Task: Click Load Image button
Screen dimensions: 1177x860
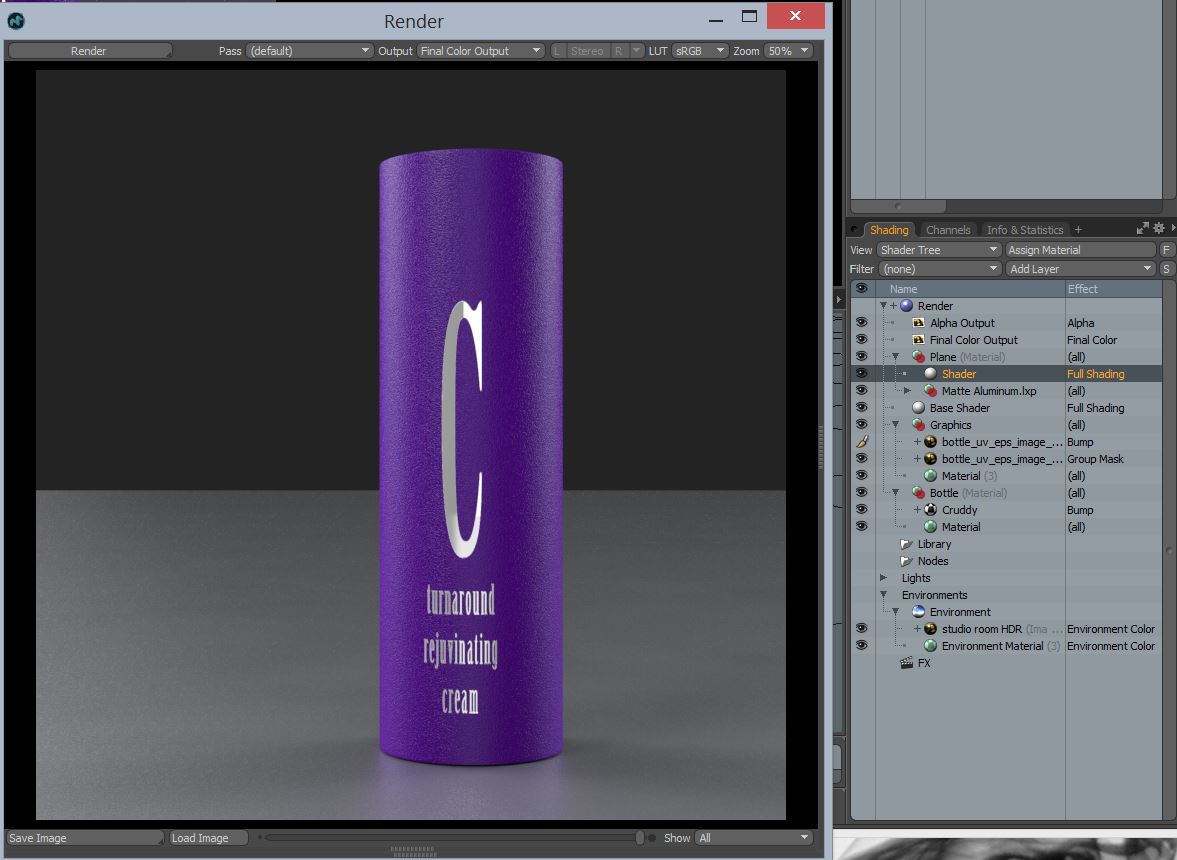Action: pos(209,837)
